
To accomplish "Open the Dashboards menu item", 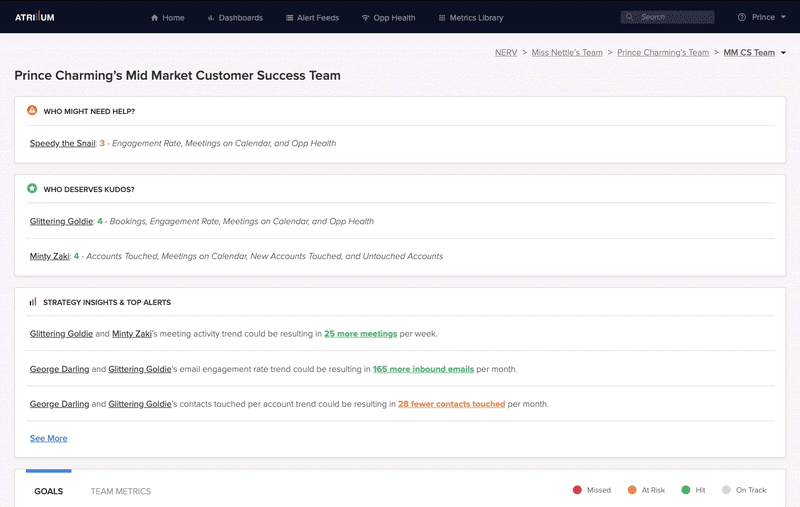I will (x=235, y=18).
